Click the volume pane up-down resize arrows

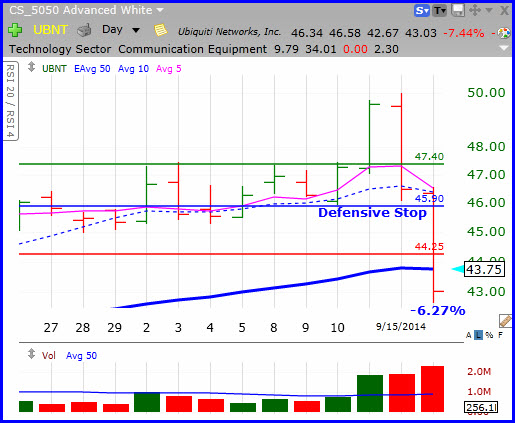pyautogui.click(x=31, y=354)
